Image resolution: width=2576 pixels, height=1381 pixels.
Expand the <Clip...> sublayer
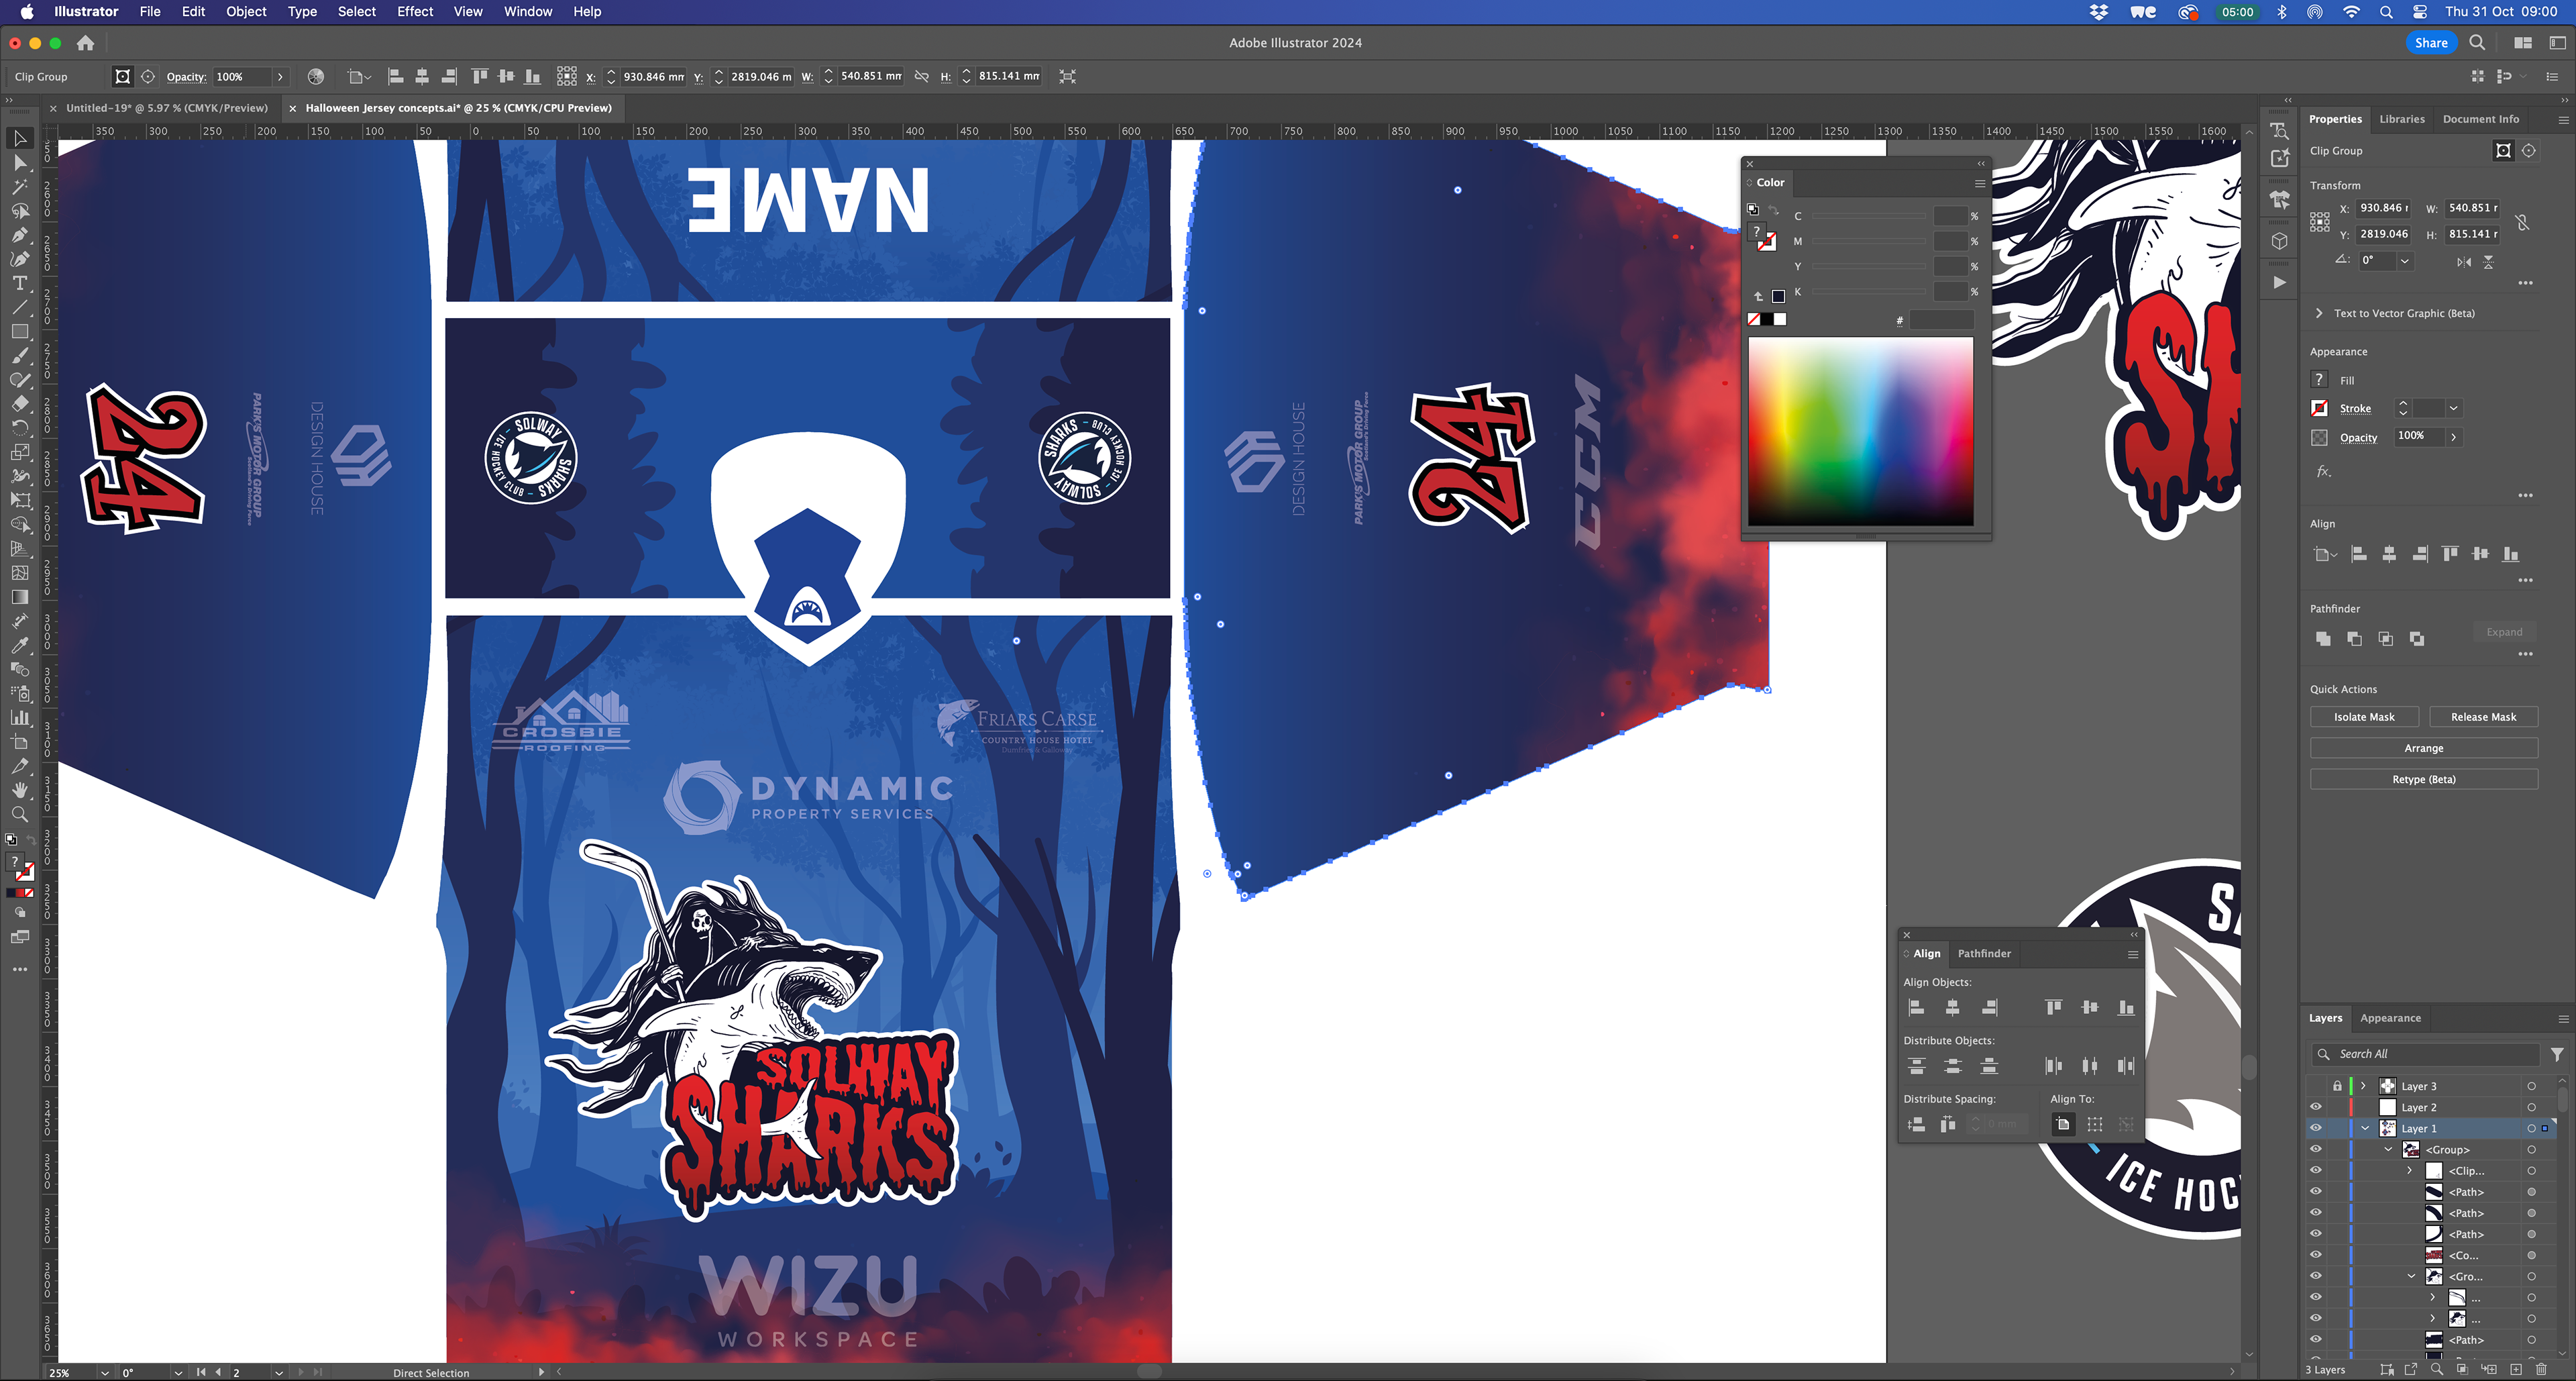(x=2410, y=1170)
